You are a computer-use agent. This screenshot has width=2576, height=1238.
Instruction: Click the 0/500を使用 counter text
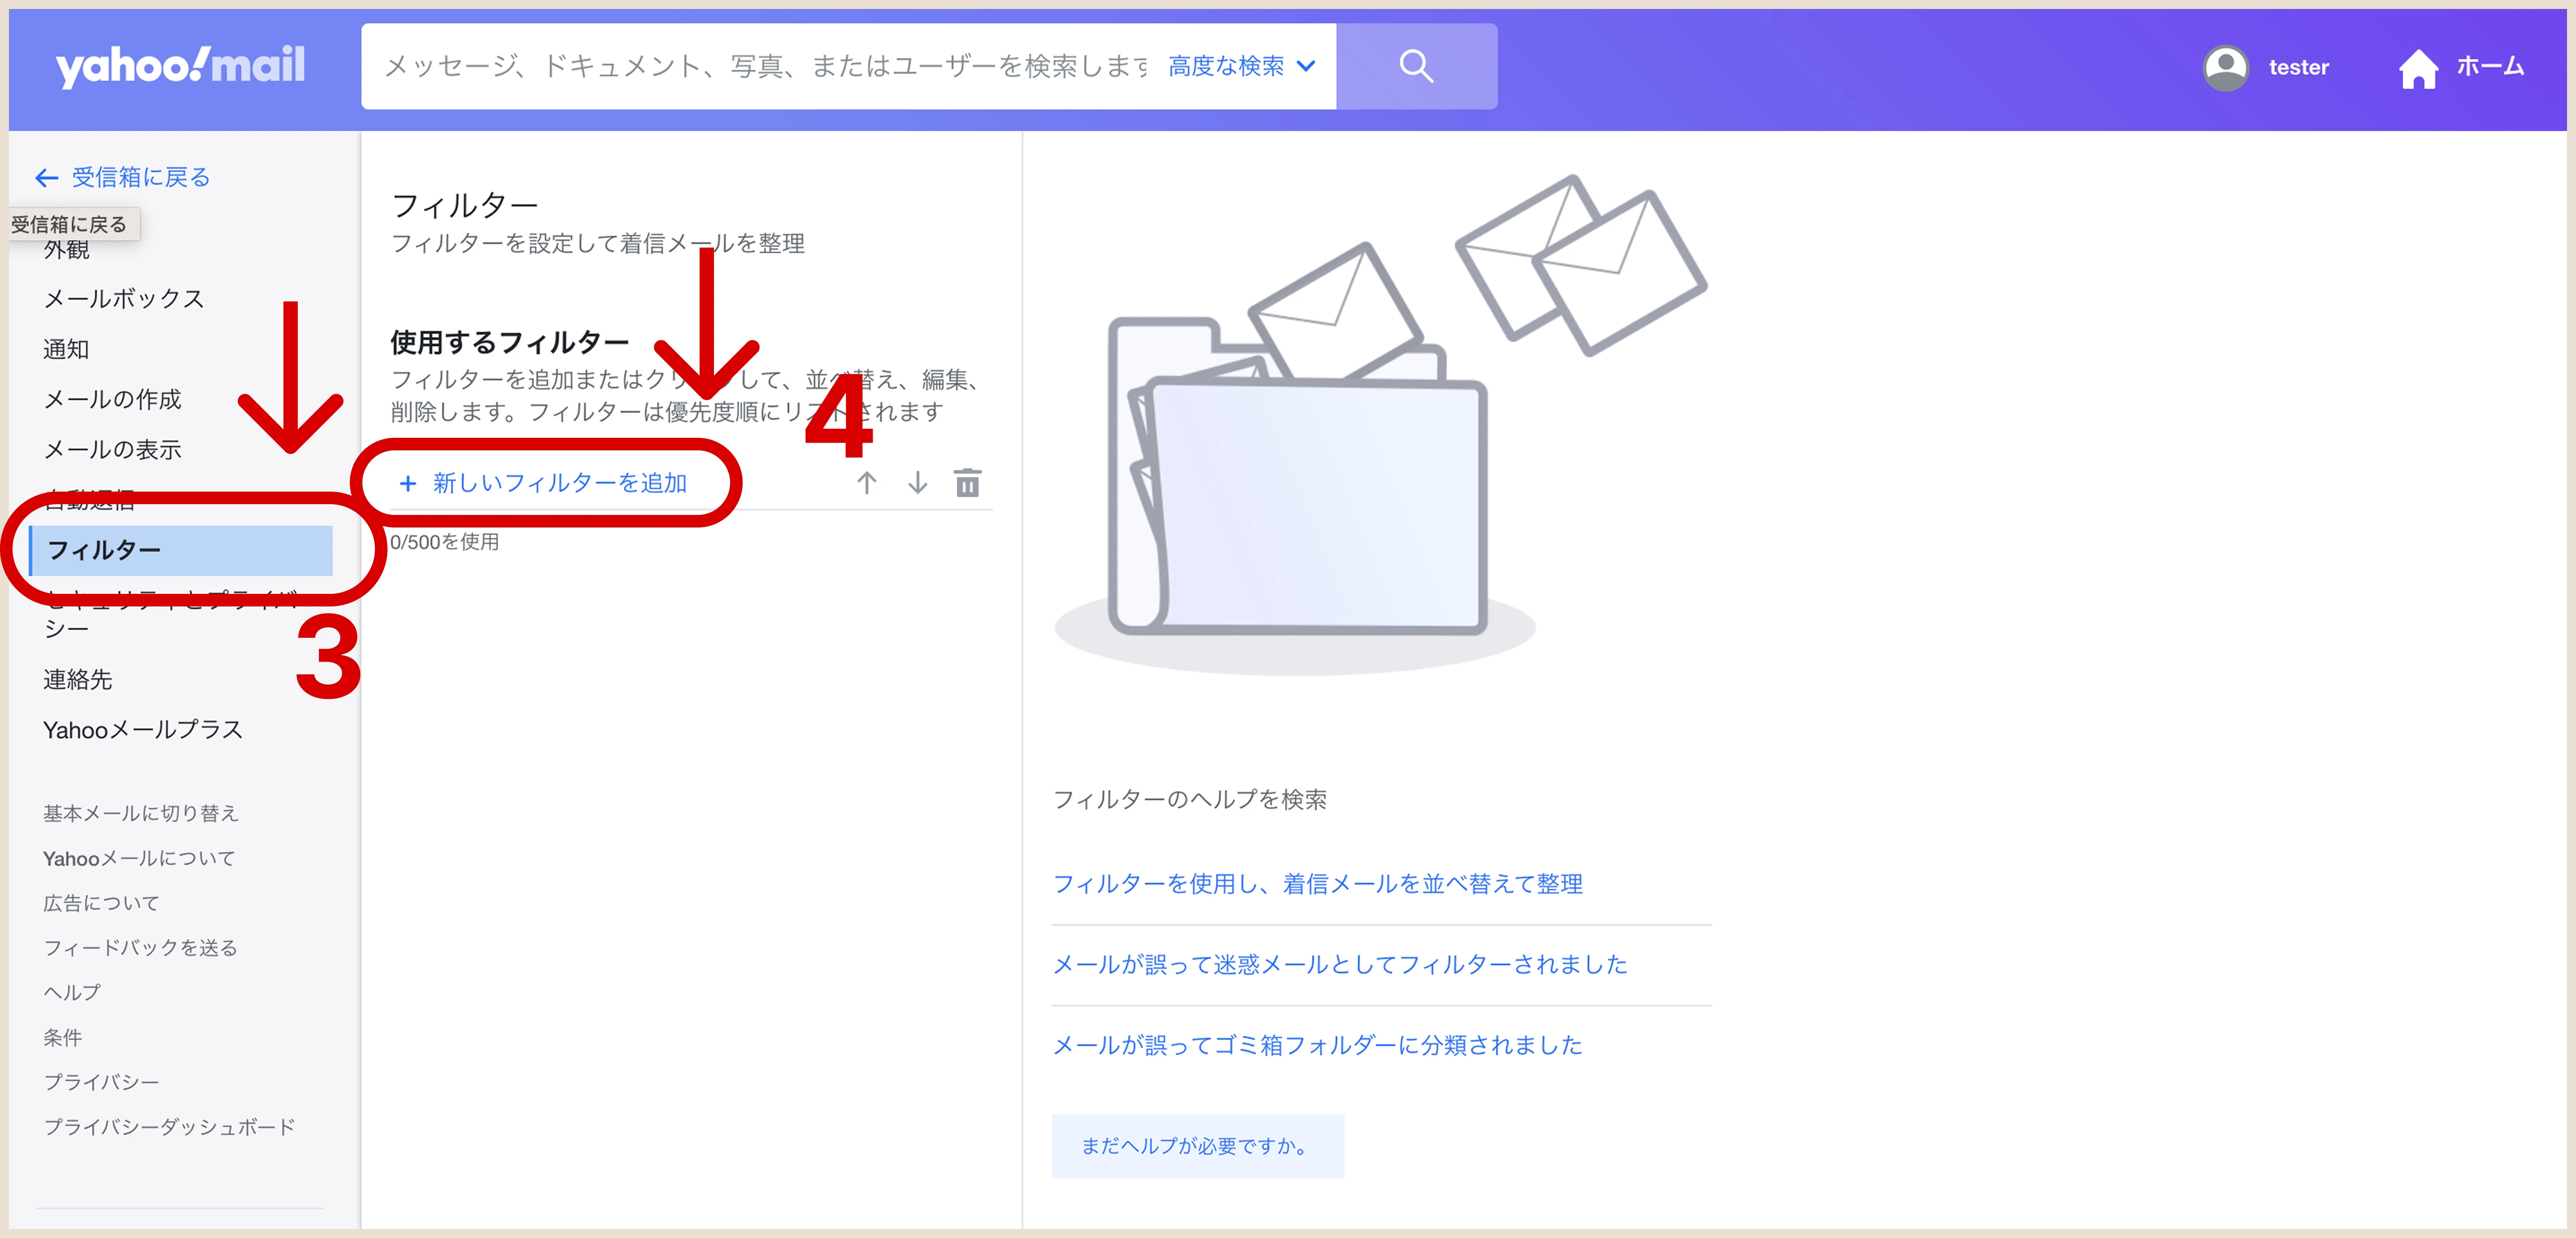pos(445,542)
